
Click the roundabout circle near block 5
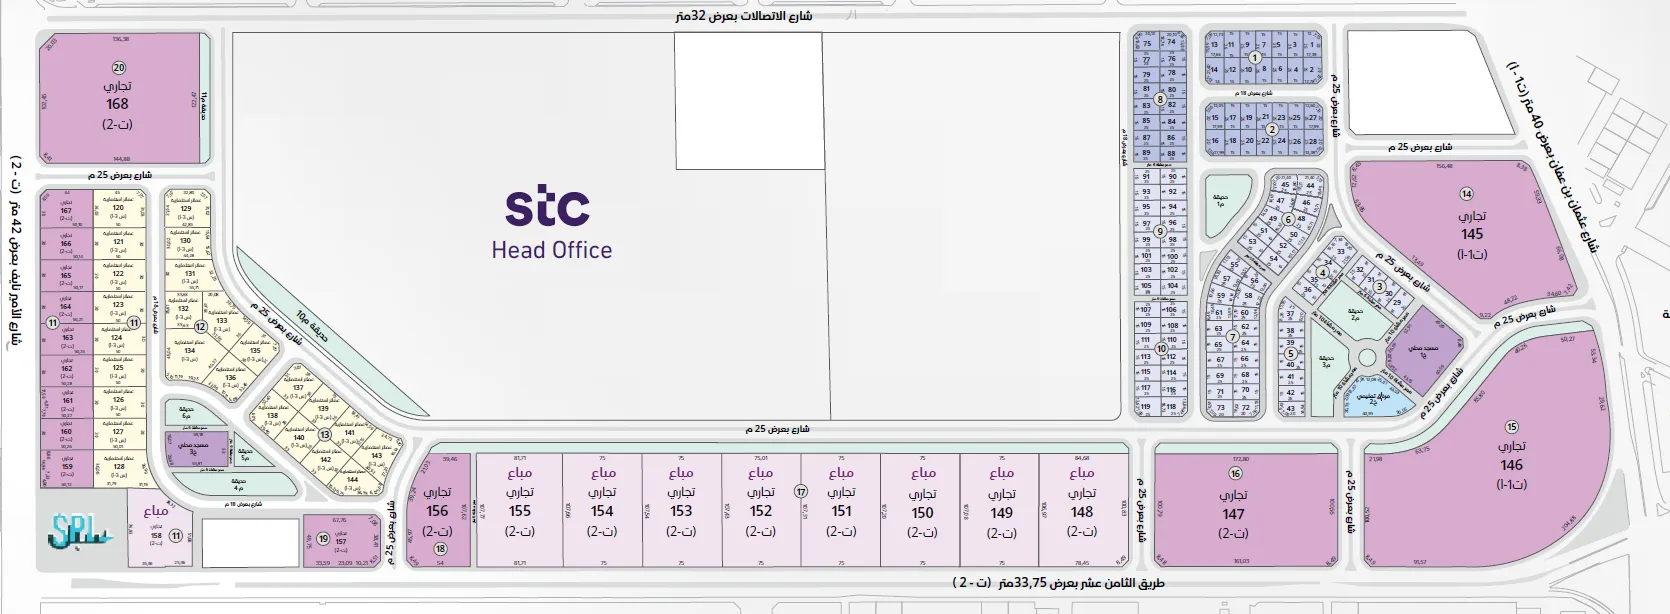1365,358
